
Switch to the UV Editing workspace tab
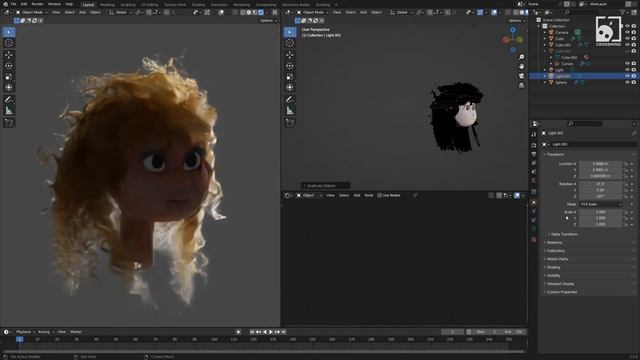149,5
